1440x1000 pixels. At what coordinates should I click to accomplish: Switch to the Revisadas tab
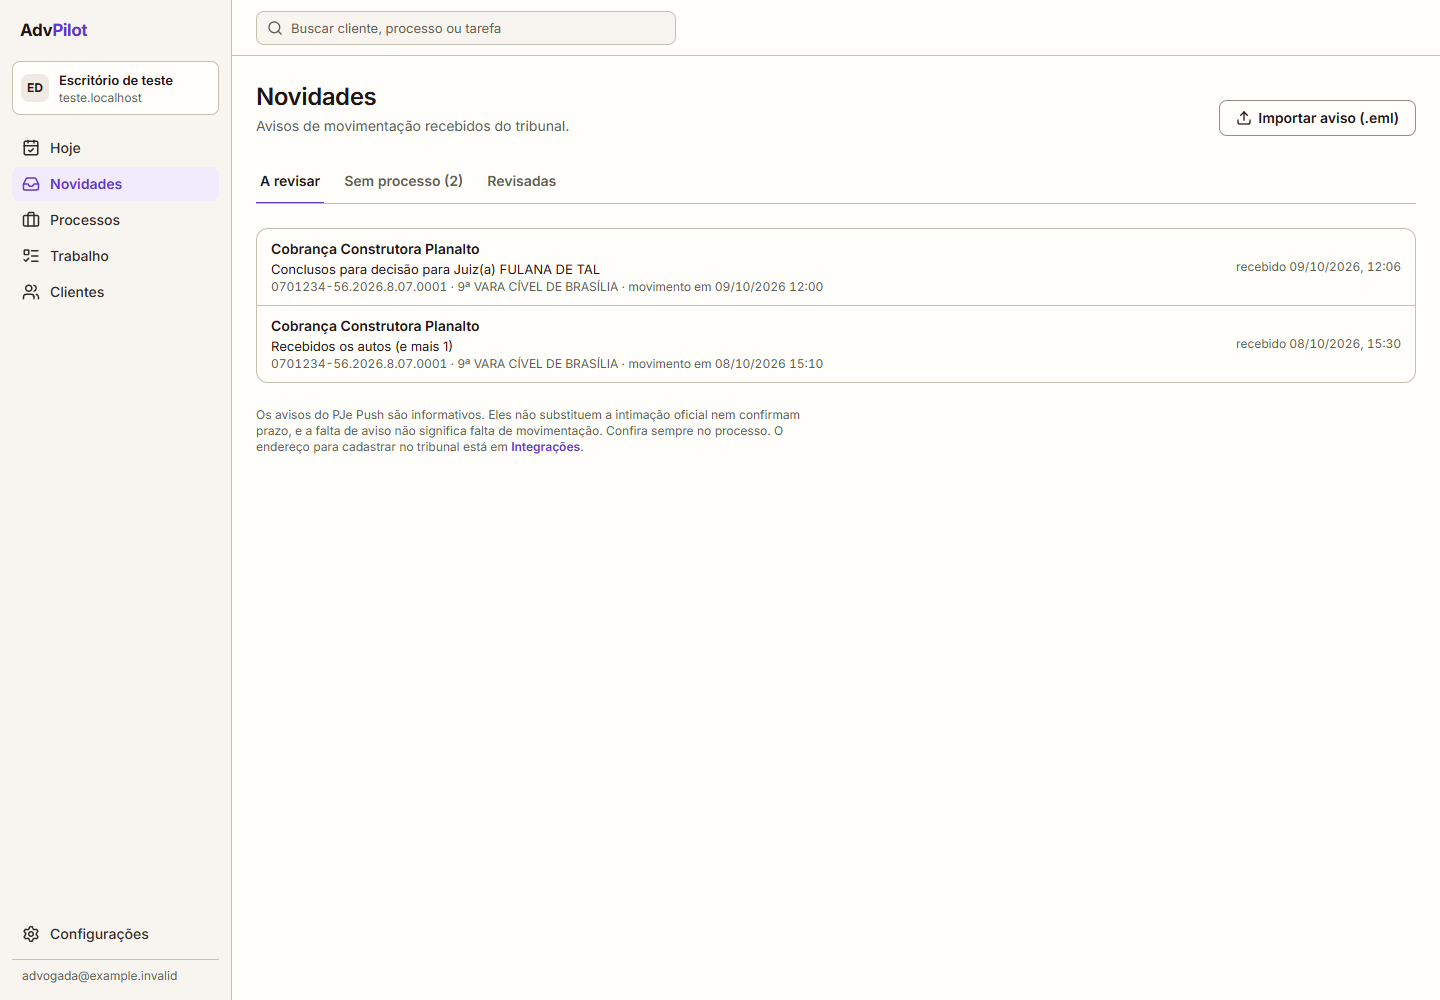pyautogui.click(x=522, y=181)
